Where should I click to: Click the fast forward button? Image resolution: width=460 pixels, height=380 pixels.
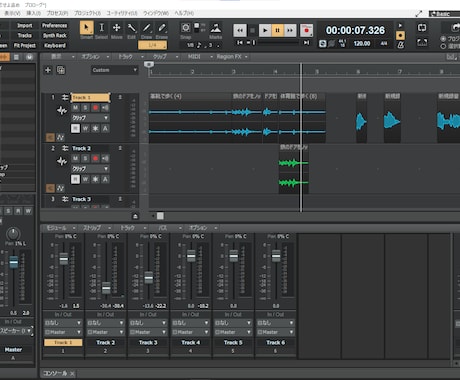point(290,31)
